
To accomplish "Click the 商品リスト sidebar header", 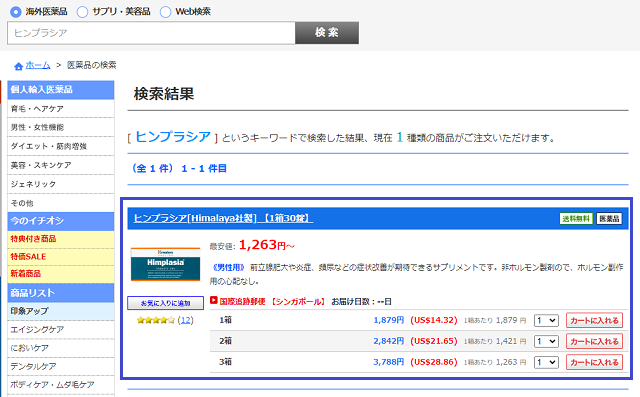I will click(61, 293).
